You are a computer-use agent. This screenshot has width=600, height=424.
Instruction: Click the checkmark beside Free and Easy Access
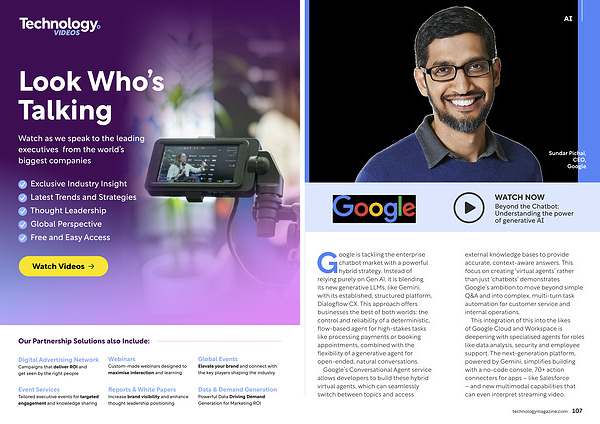click(x=23, y=239)
